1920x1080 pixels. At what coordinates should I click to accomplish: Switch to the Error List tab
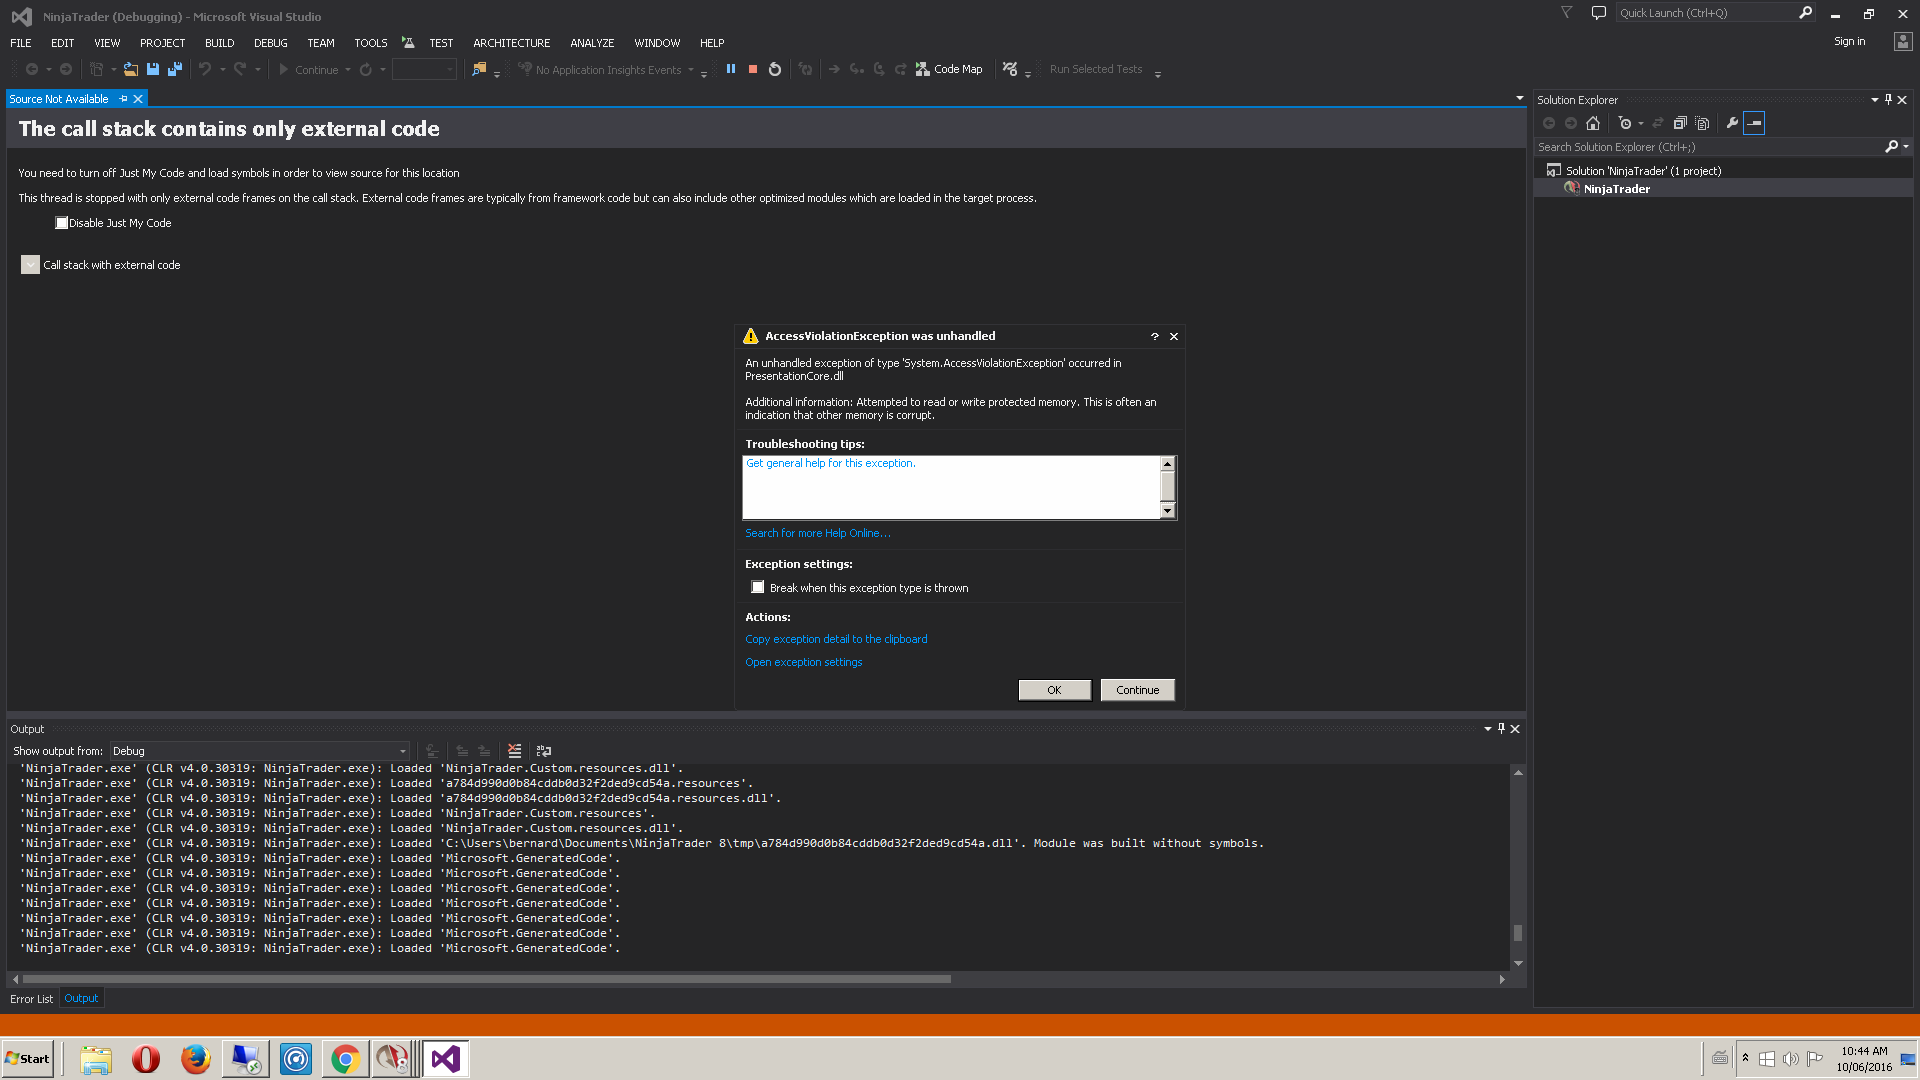click(x=31, y=999)
